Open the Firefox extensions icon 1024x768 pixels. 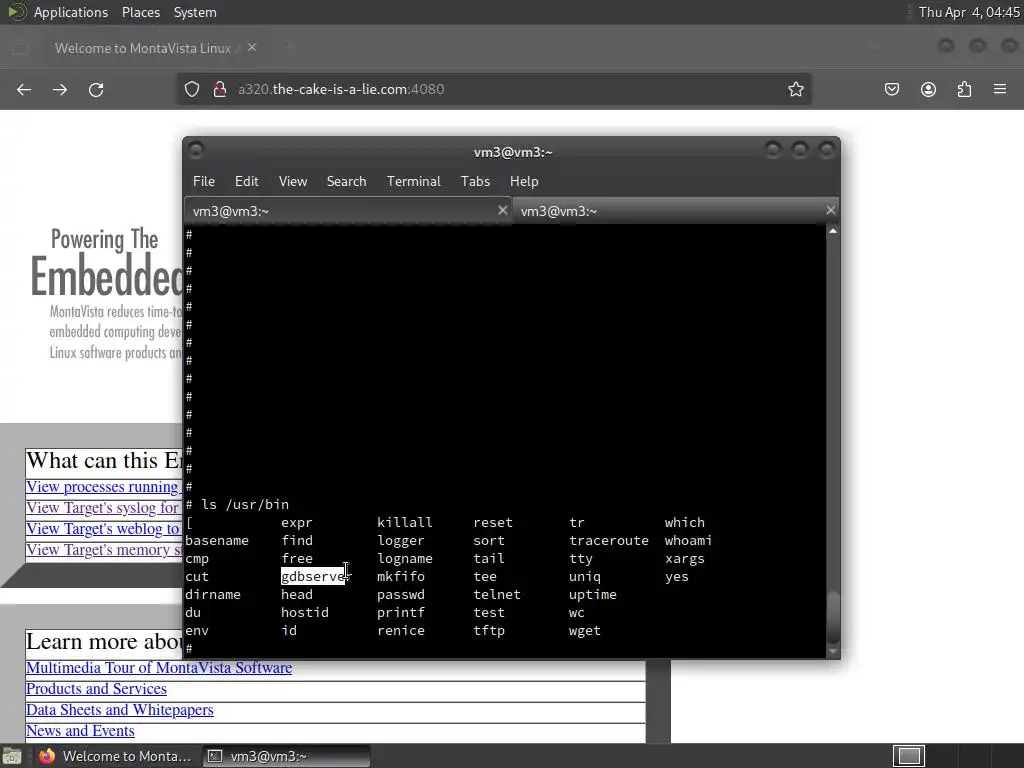coord(964,89)
